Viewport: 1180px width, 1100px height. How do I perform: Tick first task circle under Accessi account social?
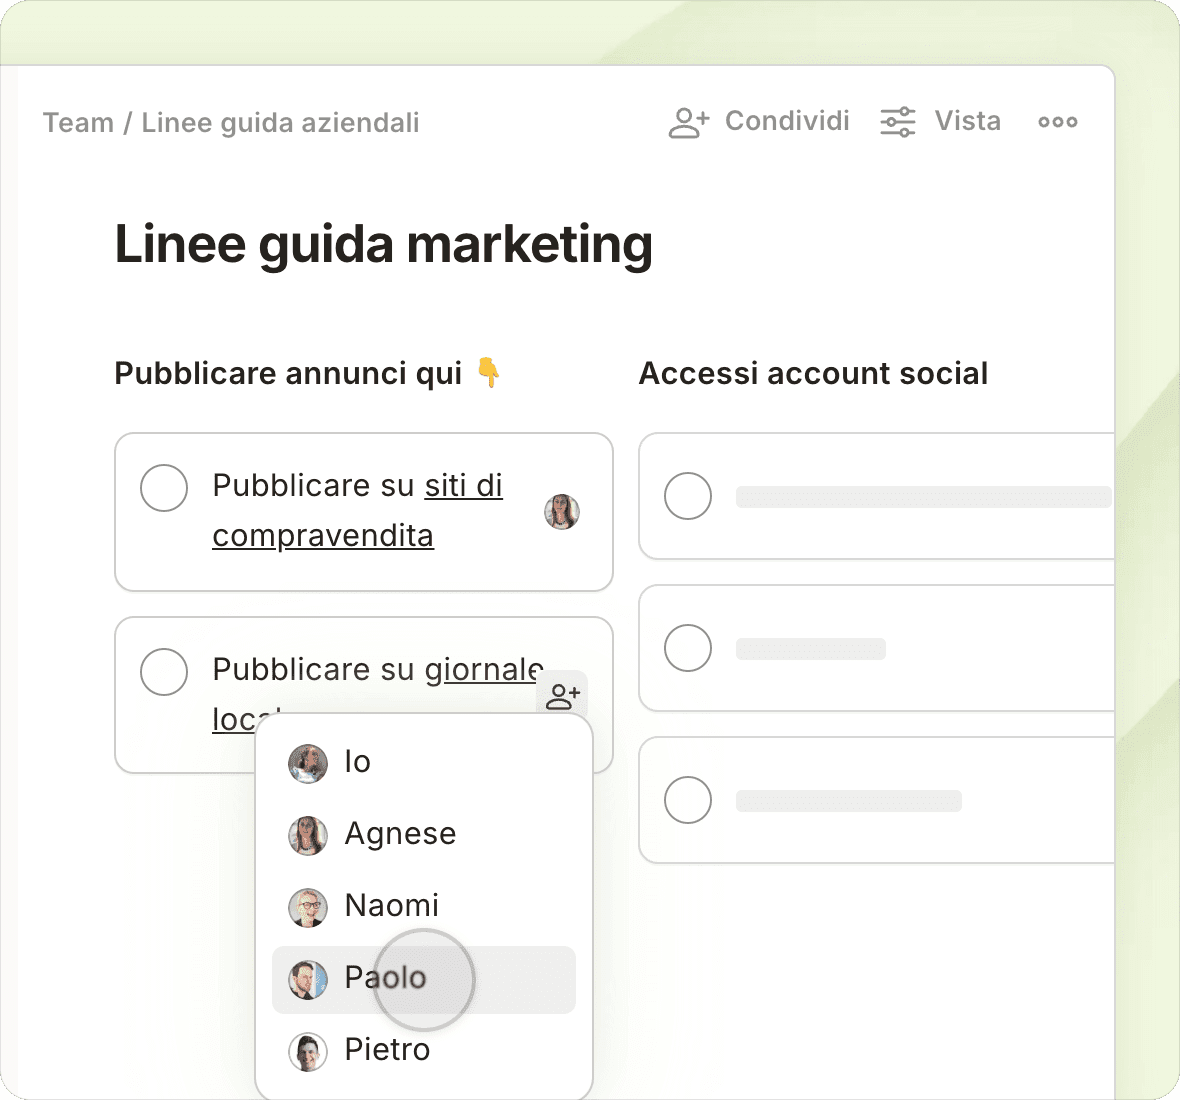tap(688, 496)
